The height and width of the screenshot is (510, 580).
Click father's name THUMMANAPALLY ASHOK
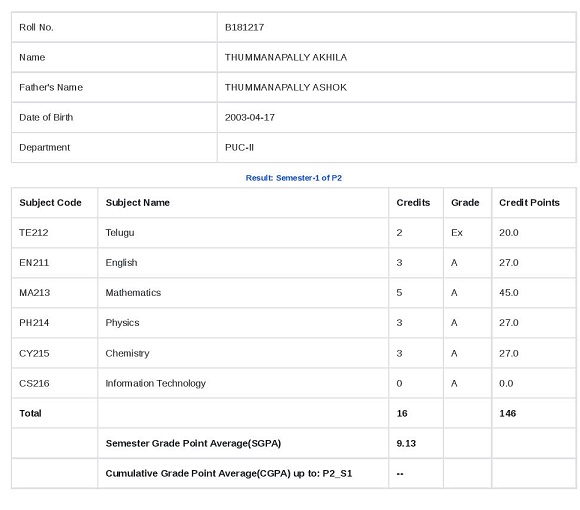click(x=286, y=87)
